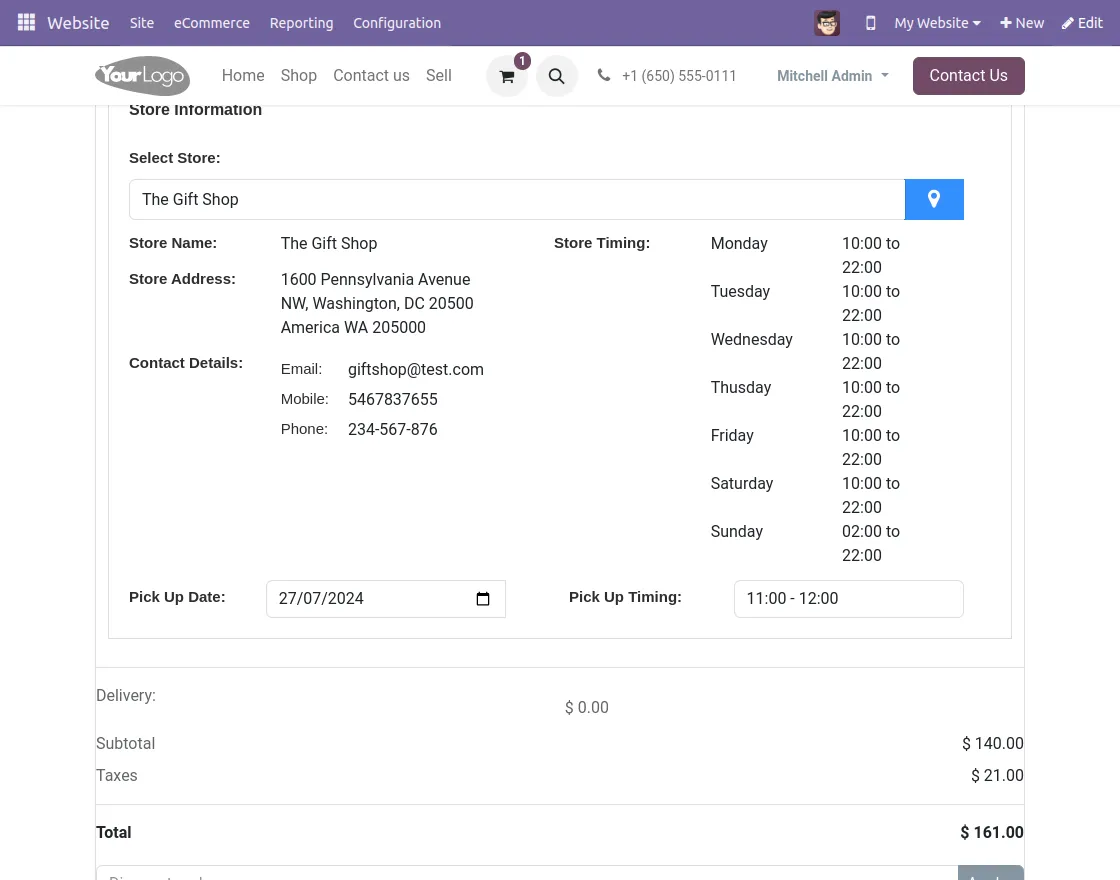Open the Reporting menu
Screen dimensions: 1120x880
[301, 23]
